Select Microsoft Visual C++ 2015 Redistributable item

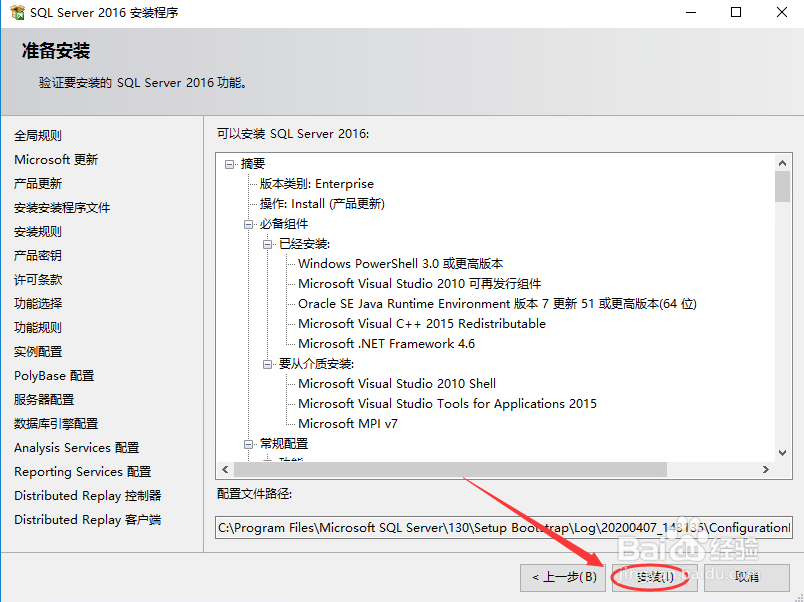point(422,324)
